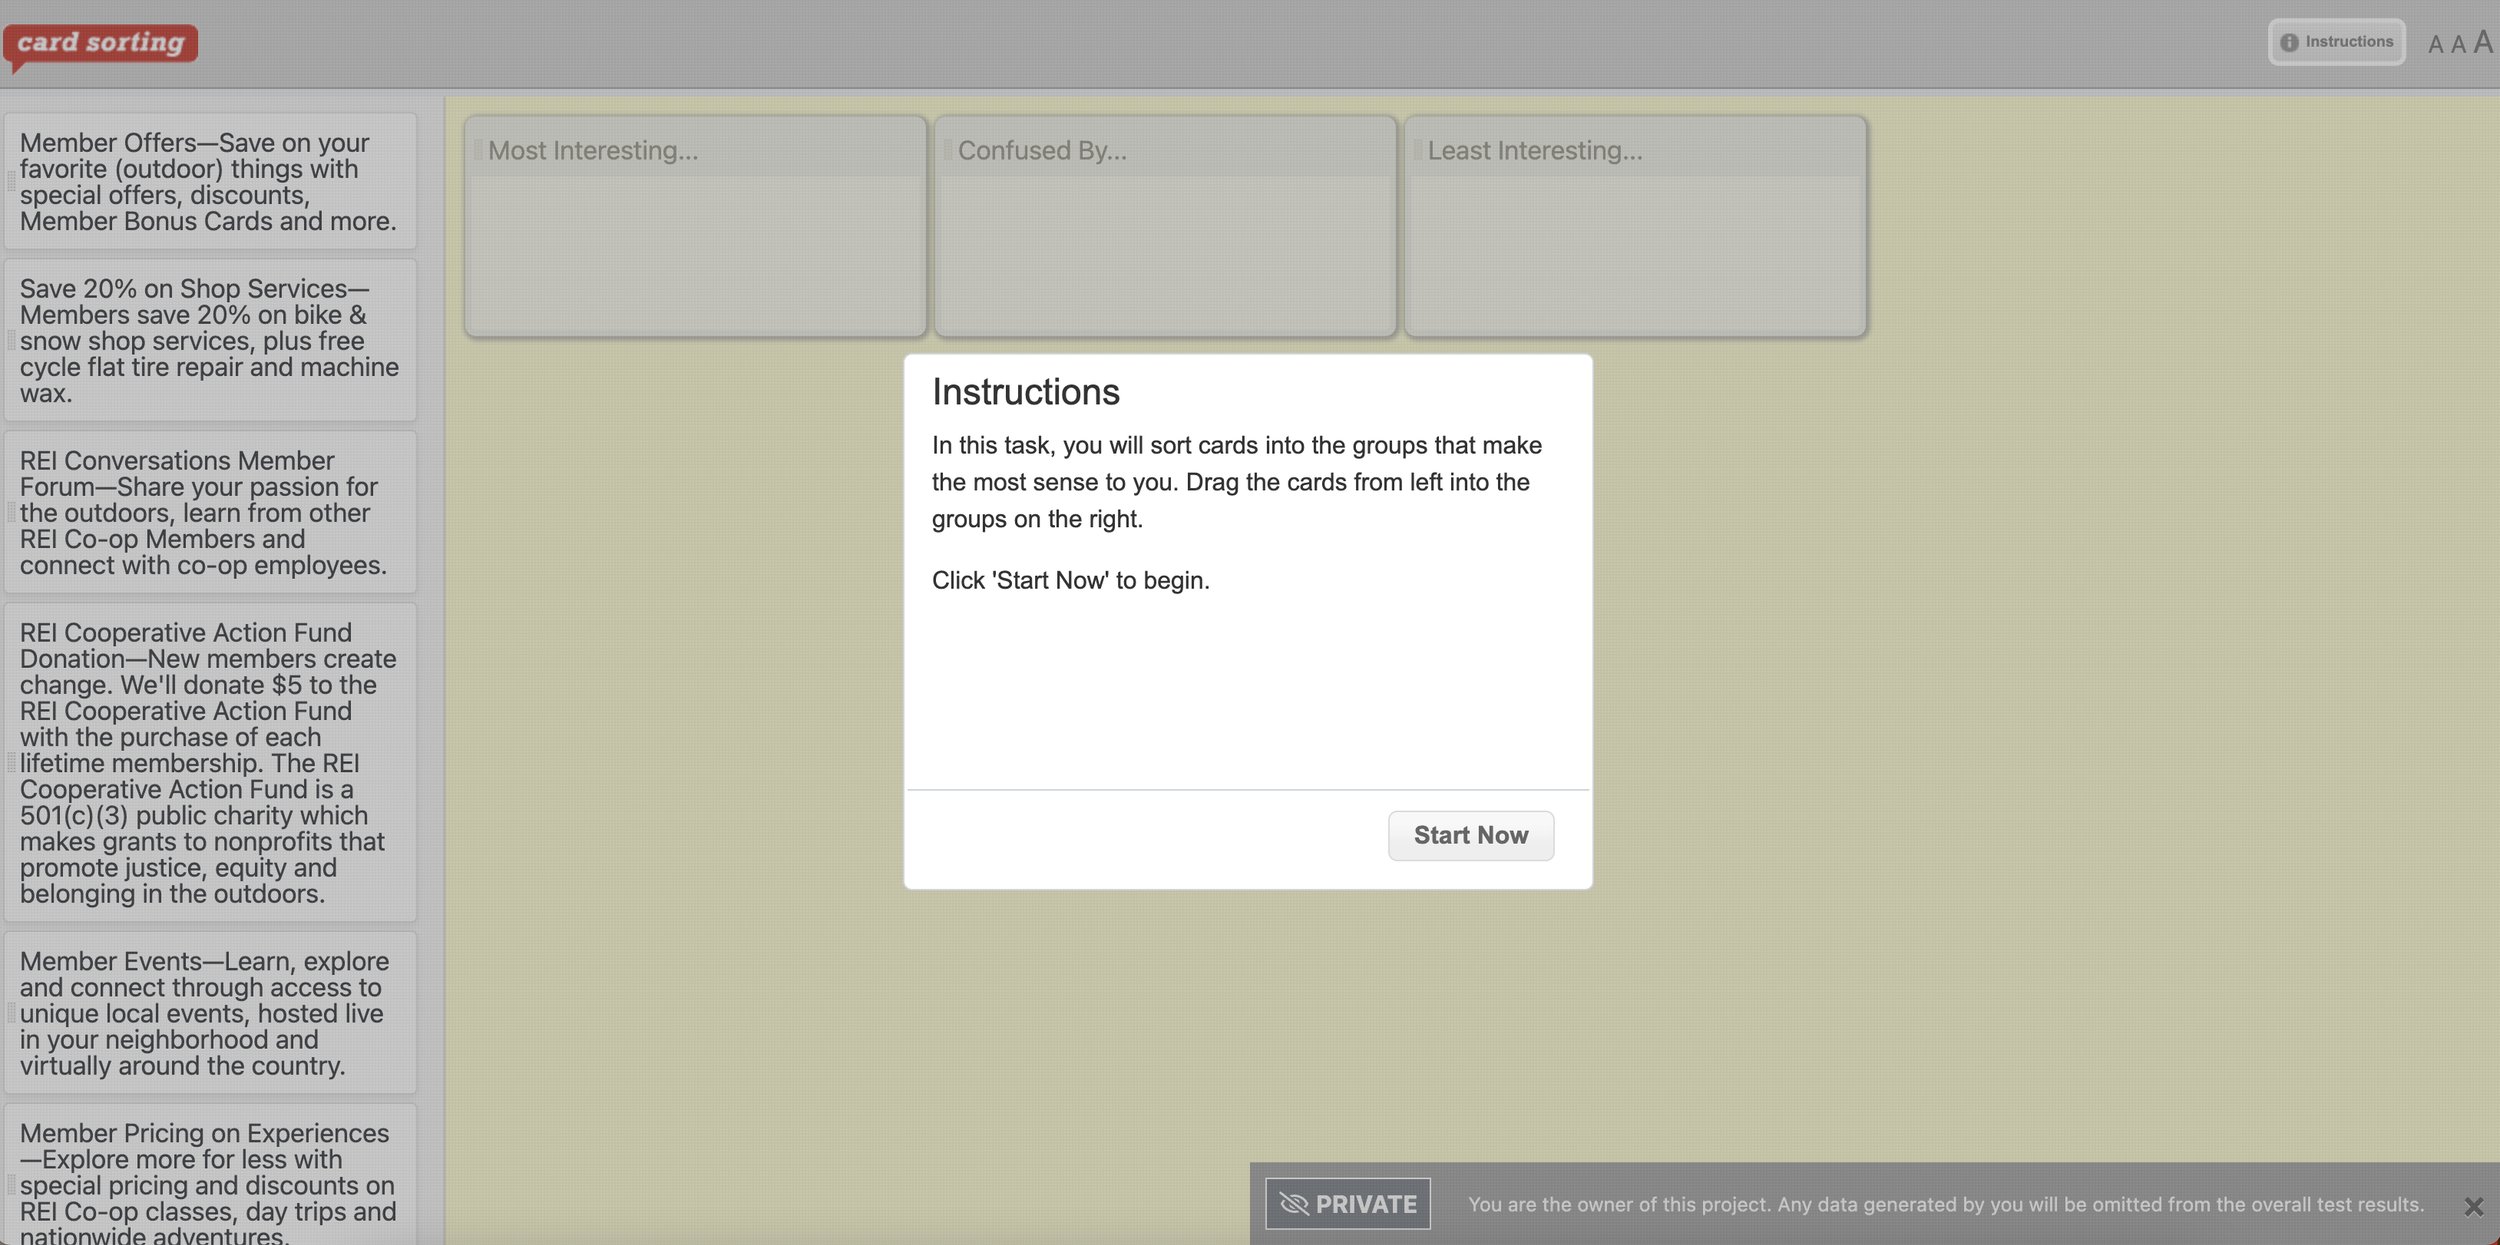Select the largest font size A
The height and width of the screenshot is (1245, 2500).
point(2483,42)
